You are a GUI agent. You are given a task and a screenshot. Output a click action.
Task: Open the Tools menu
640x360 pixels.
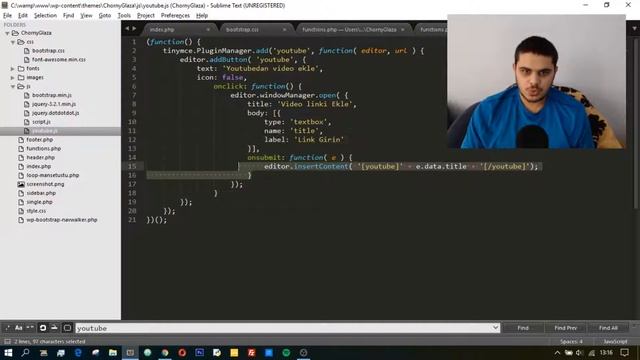coord(124,16)
